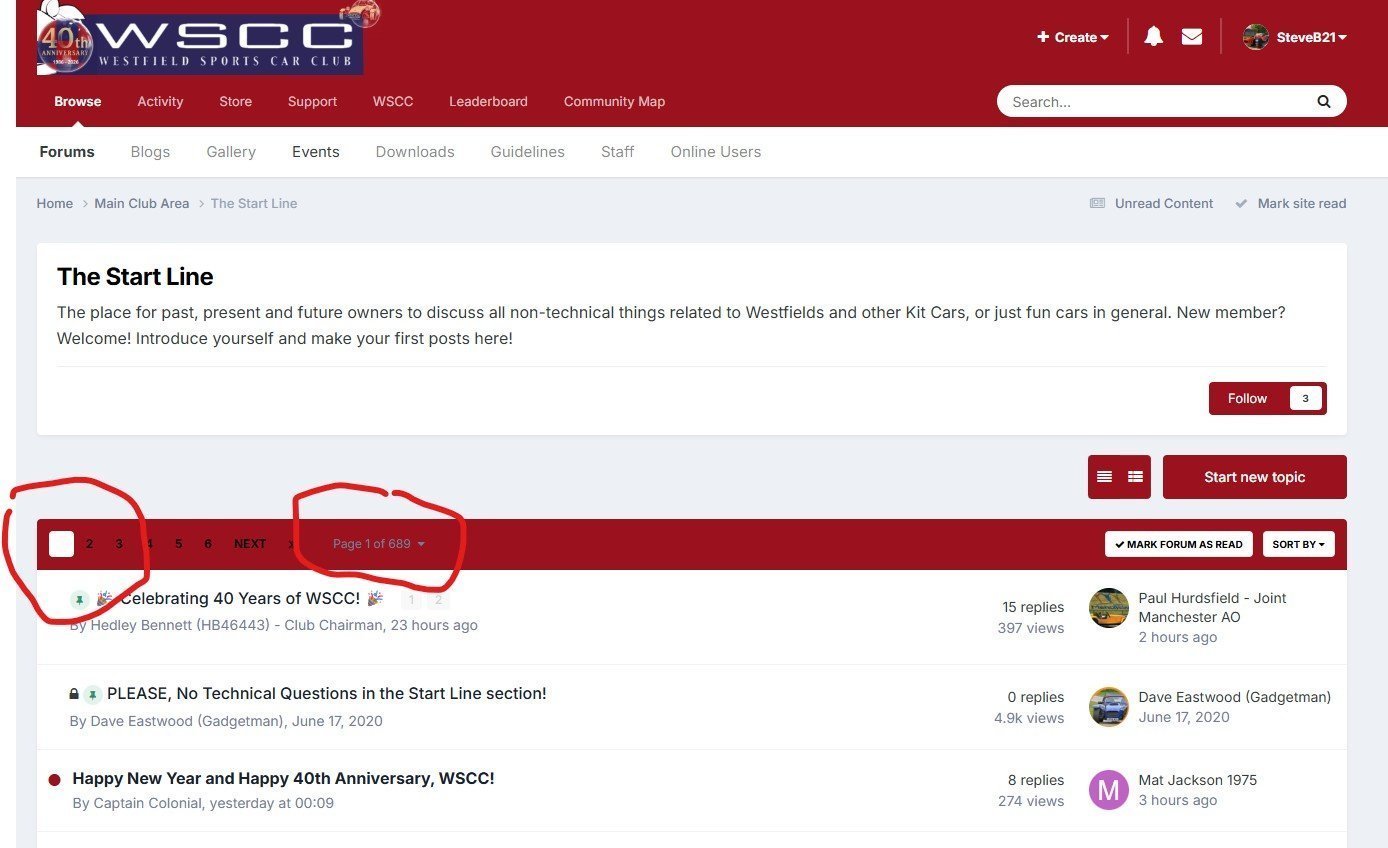Mark forum as read

(x=1179, y=544)
